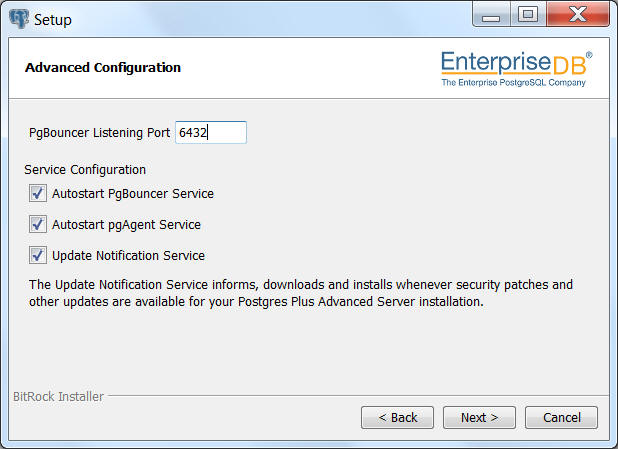
Task: Click The Enterprise PostgreSQL Company tagline
Action: click(x=513, y=82)
